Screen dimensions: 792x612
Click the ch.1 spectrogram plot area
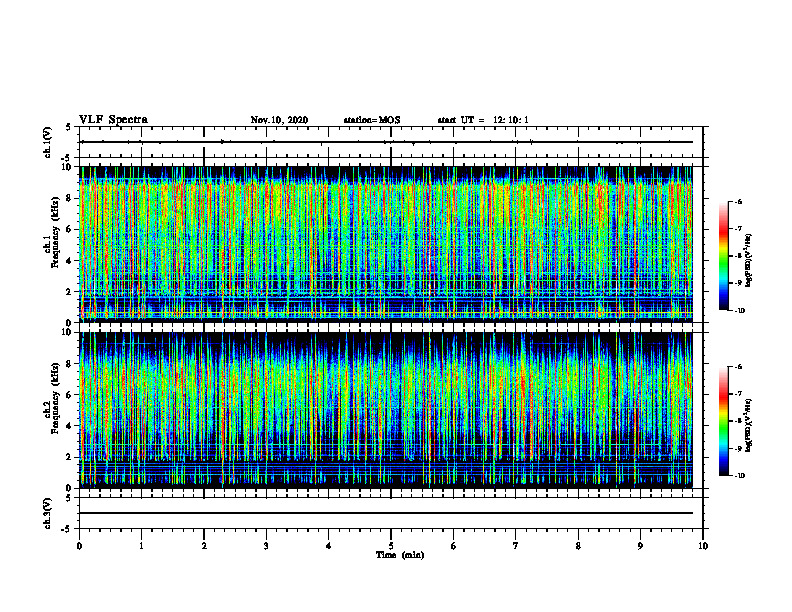pos(386,244)
